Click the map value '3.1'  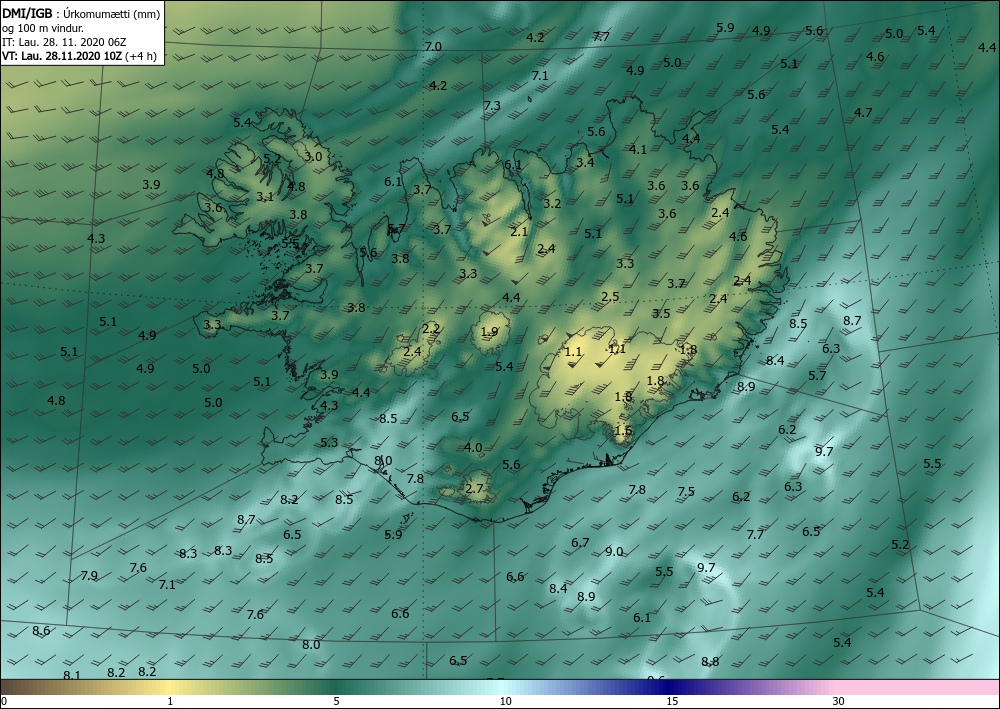[x=265, y=197]
